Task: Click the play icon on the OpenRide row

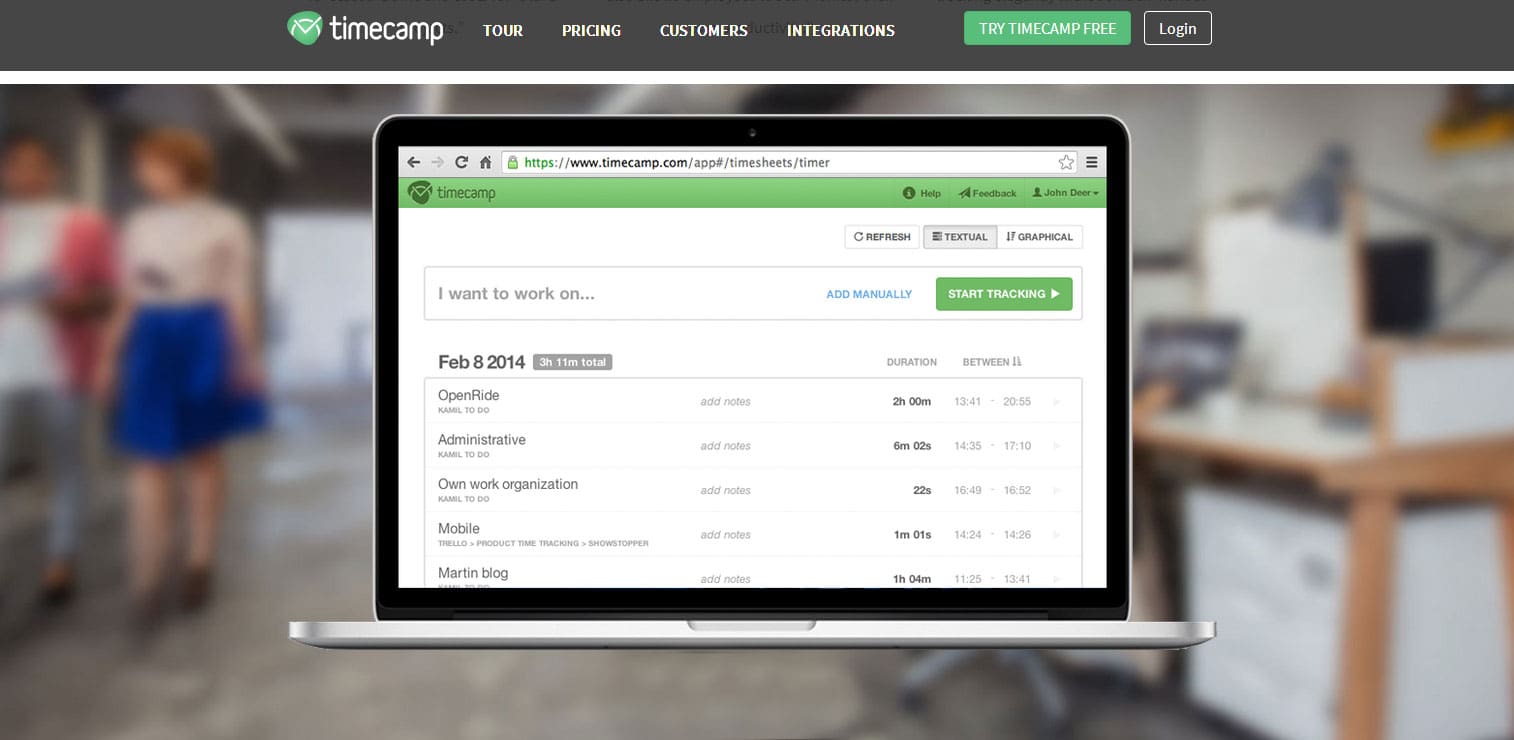Action: click(x=1056, y=402)
